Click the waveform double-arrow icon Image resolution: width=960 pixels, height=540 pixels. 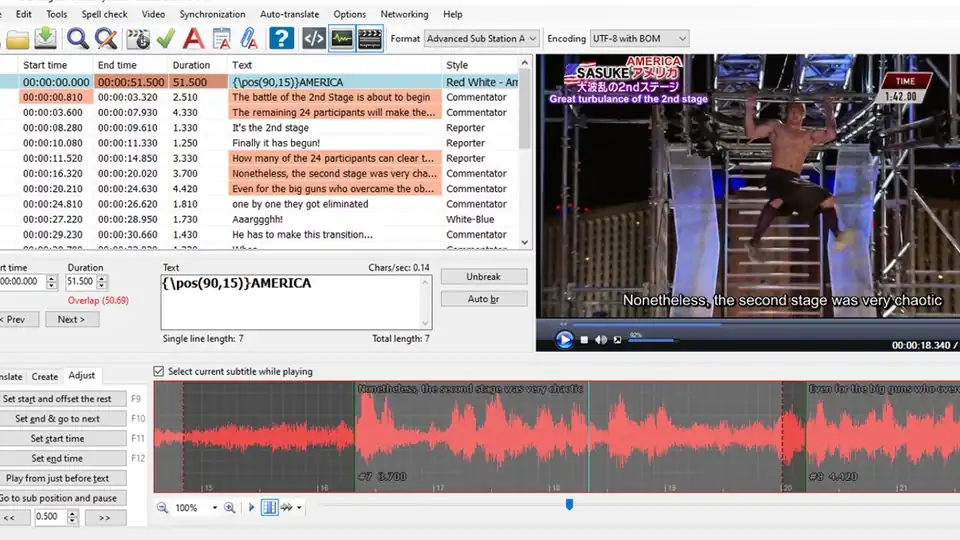(287, 508)
